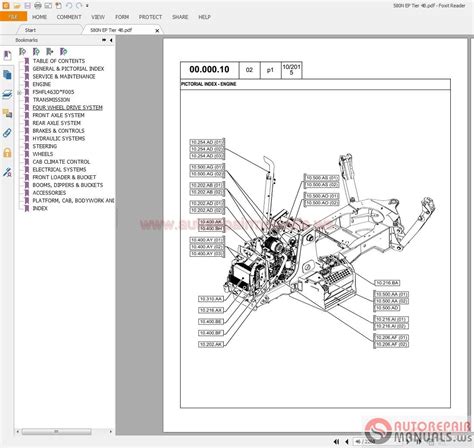Screen dimensions: 474x448
Task: Open the quick access toolbar customize dropdown
Action: (x=87, y=6)
